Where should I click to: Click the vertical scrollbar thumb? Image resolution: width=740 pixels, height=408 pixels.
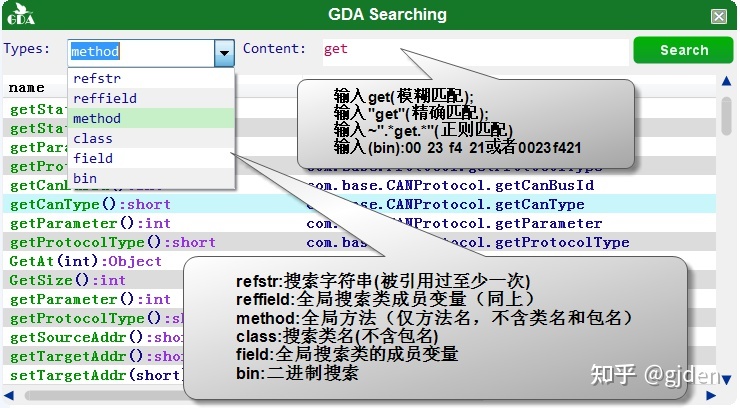(x=728, y=115)
